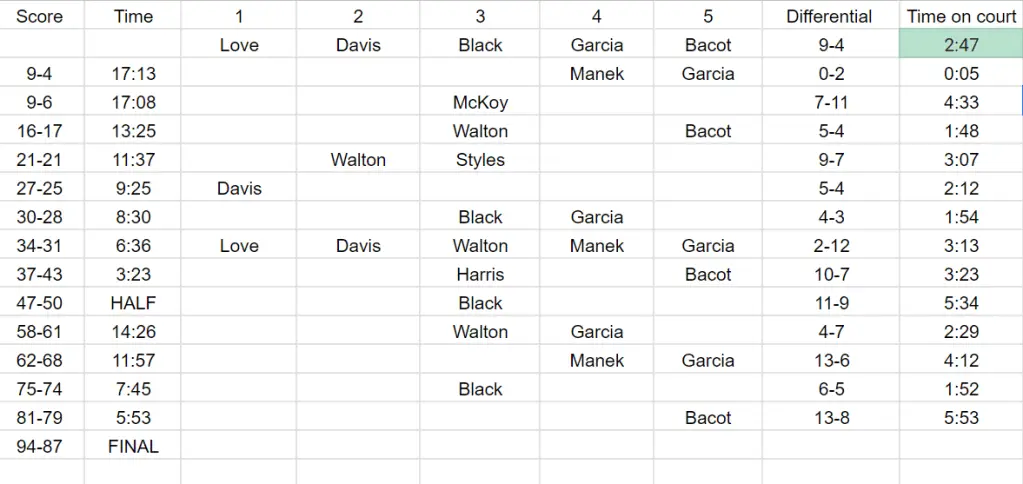Image resolution: width=1023 pixels, height=484 pixels.
Task: Select the green highlighted 2:47 cell
Action: point(961,45)
